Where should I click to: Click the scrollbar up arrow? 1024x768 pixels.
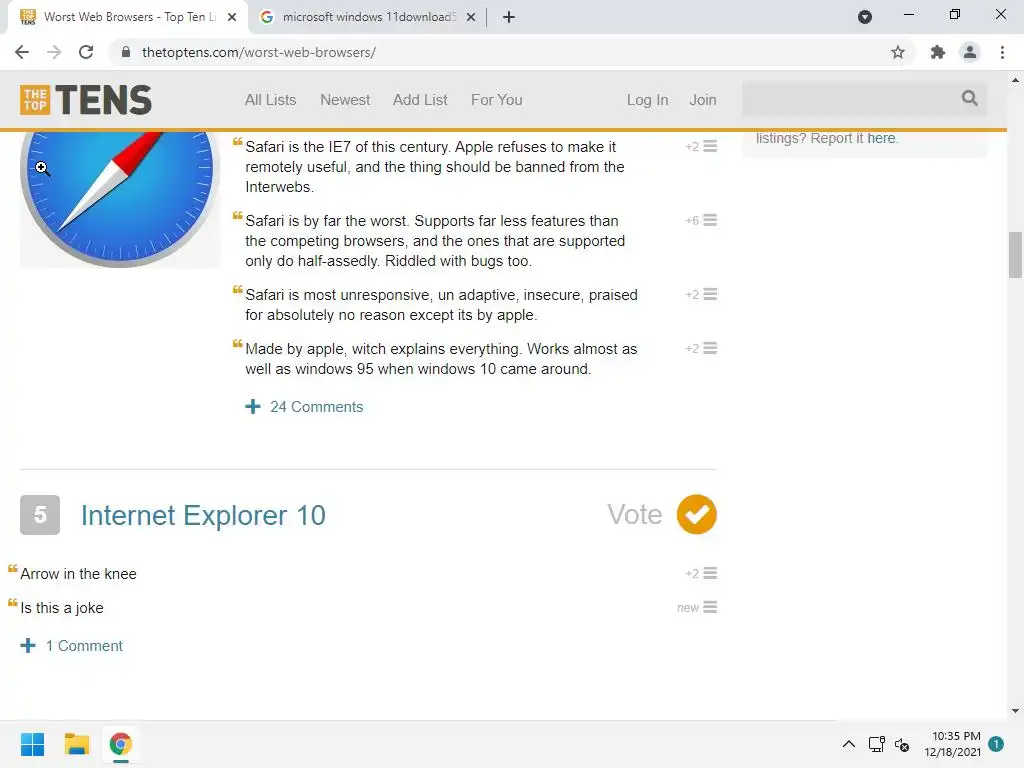(x=1015, y=80)
